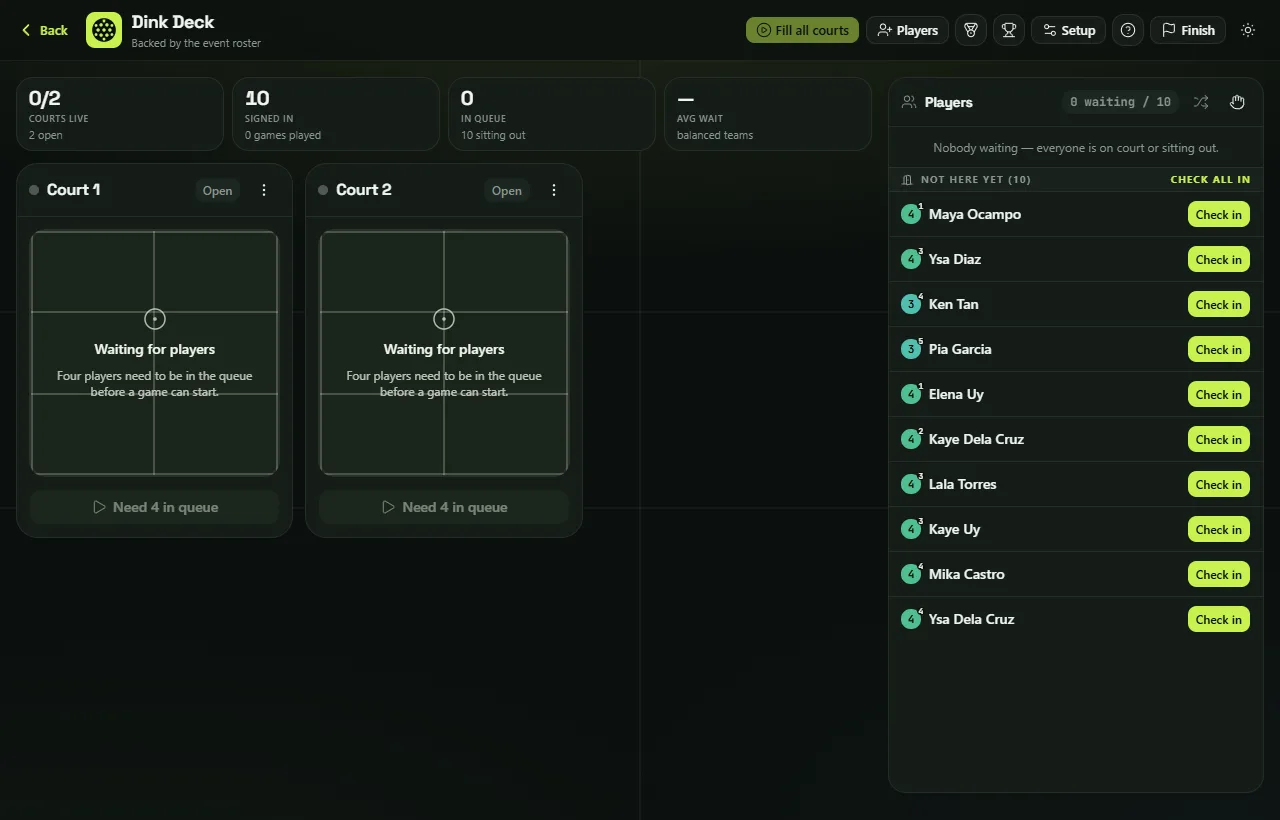This screenshot has width=1280, height=820.
Task: Click the skill badge beside Mika Castro
Action: 911,574
